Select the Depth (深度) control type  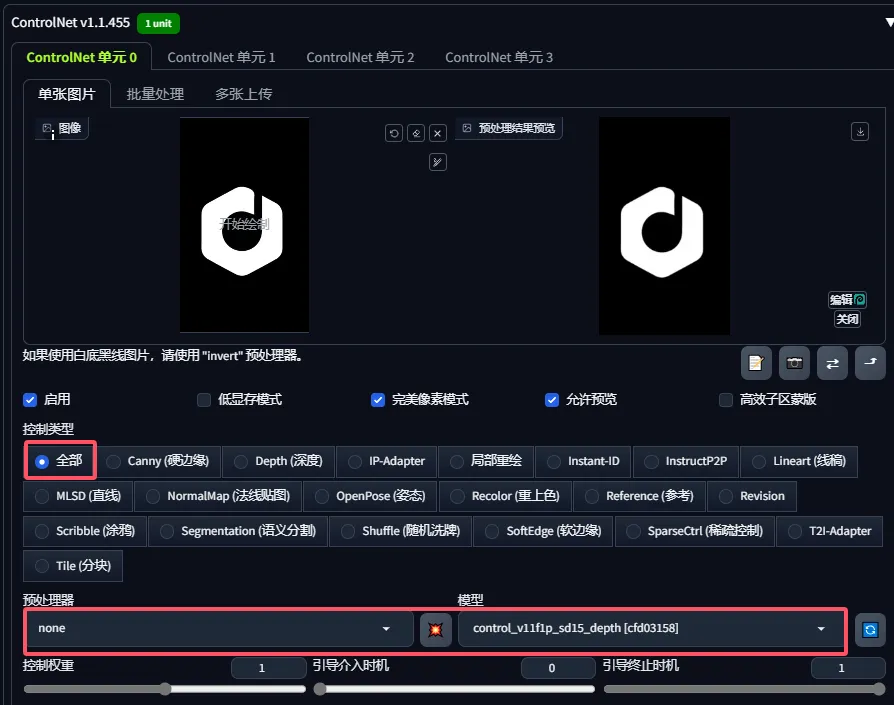(x=279, y=461)
